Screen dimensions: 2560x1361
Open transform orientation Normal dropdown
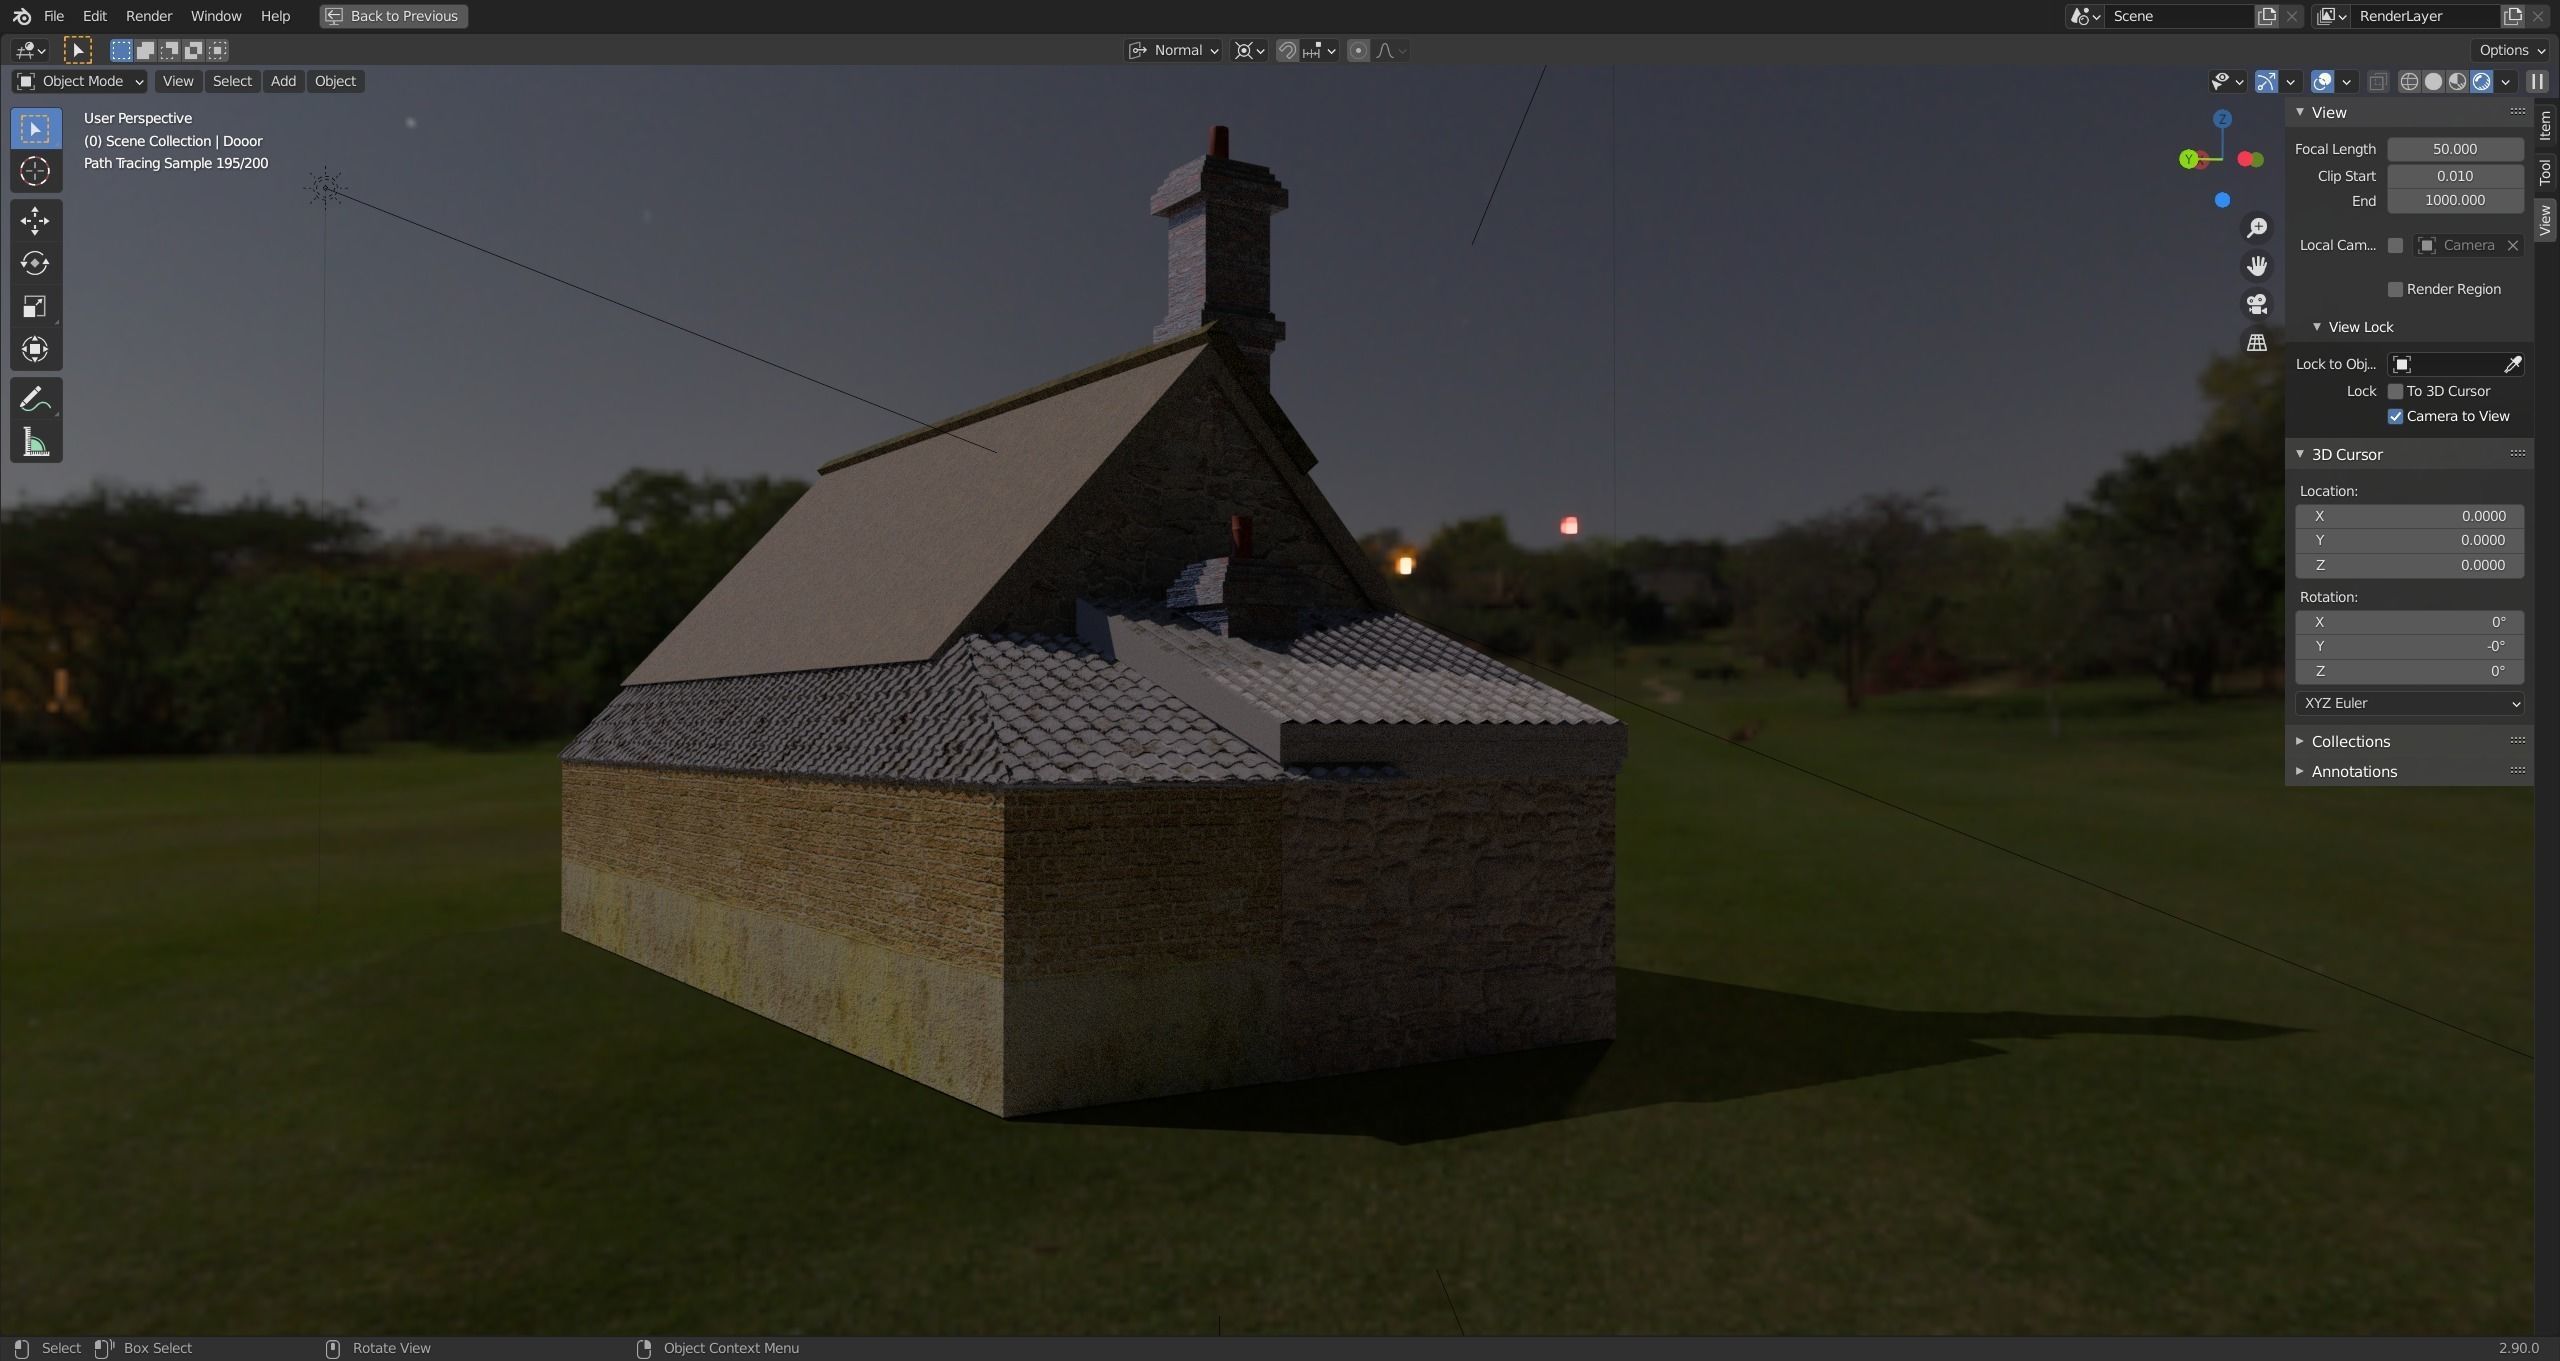pos(1174,50)
